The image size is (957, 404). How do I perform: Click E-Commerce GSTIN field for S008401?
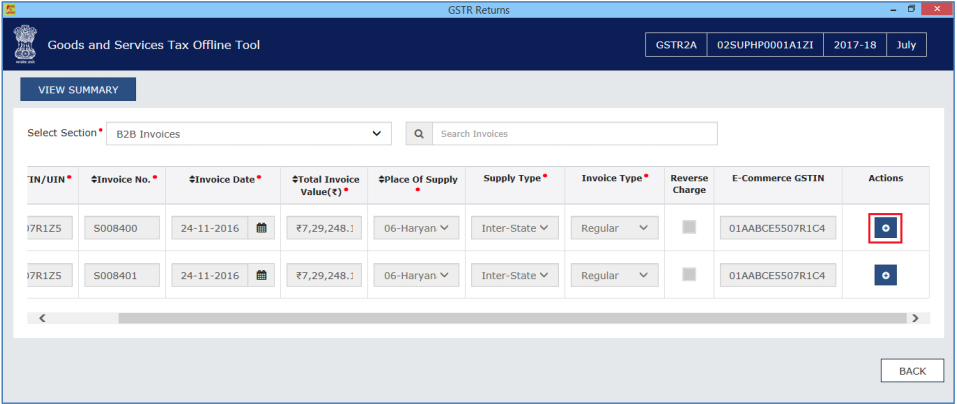[x=778, y=275]
